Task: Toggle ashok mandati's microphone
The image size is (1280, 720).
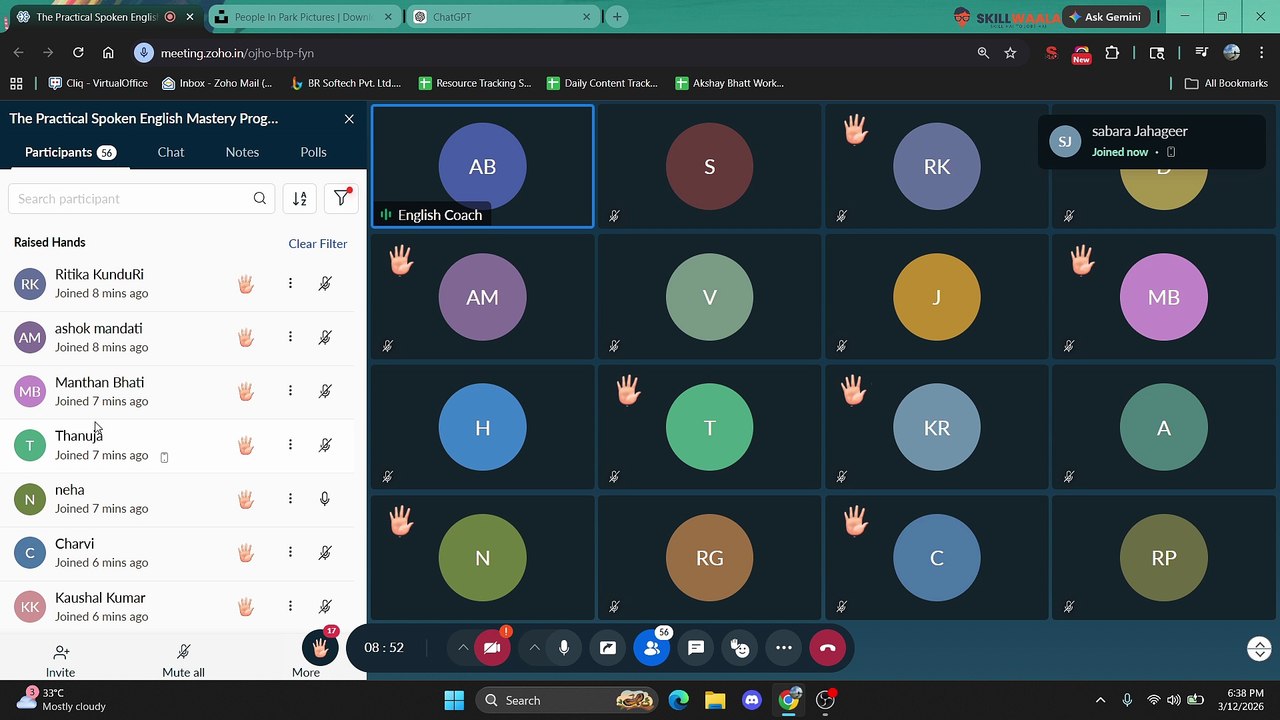Action: (x=325, y=337)
